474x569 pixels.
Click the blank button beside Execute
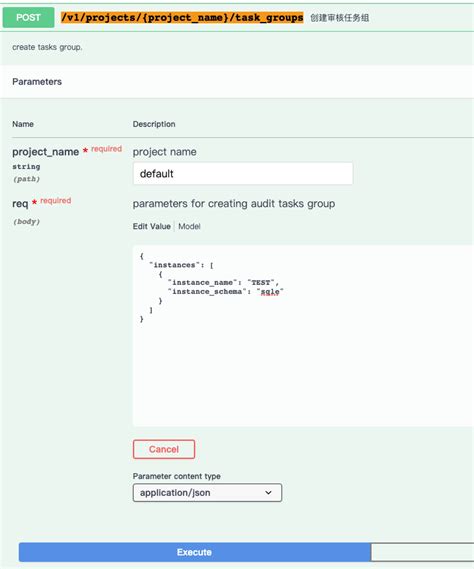pyautogui.click(x=422, y=552)
